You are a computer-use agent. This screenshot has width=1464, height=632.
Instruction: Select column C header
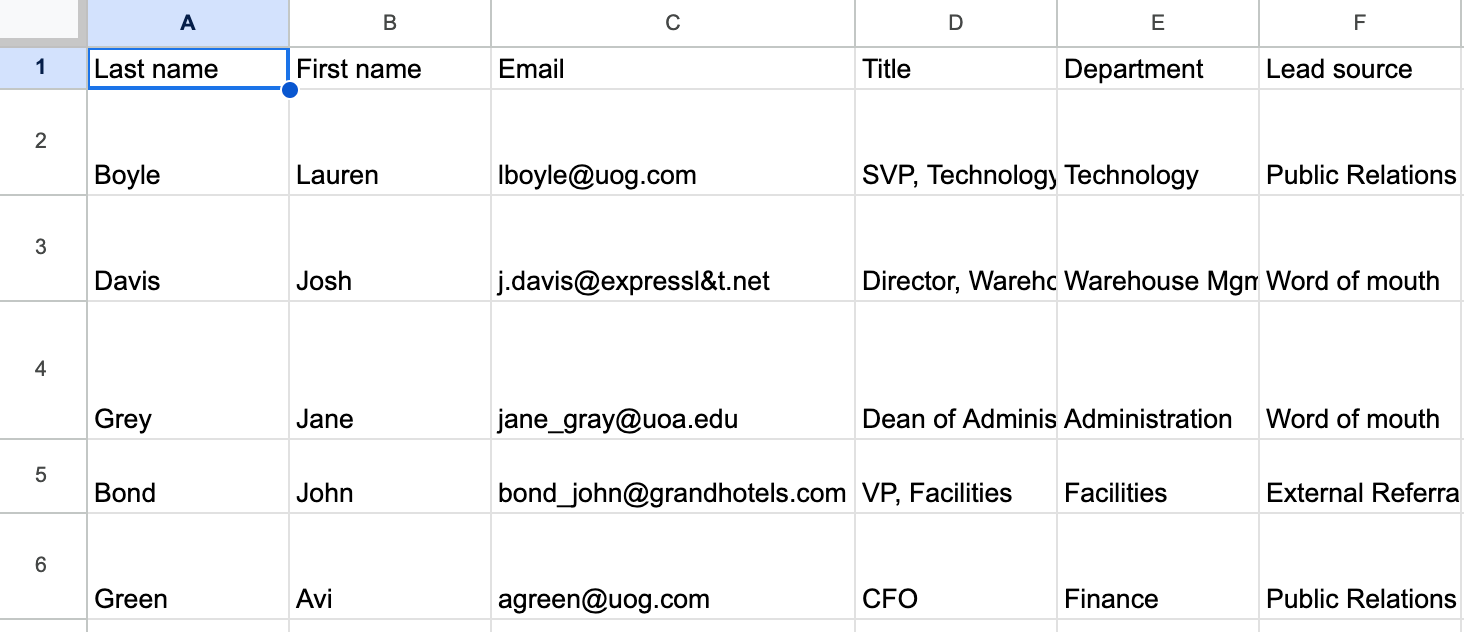pos(673,23)
